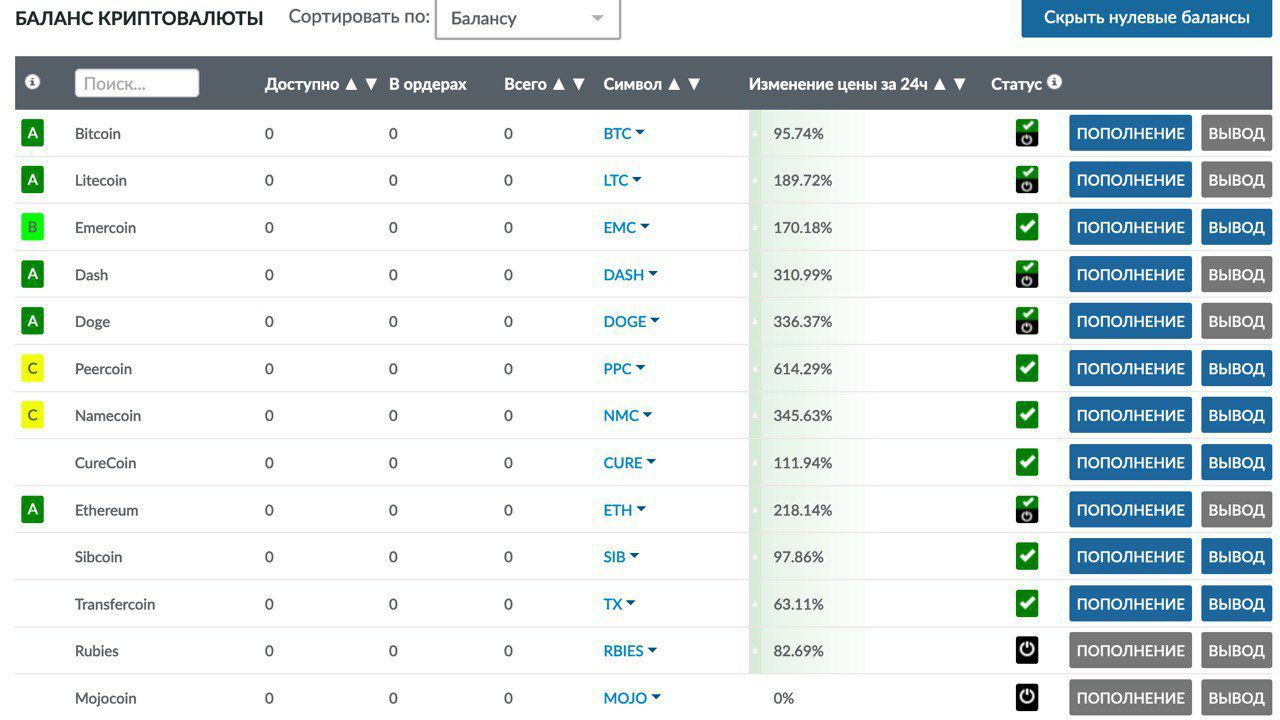Viewport: 1280px width, 720px height.
Task: Click 'Peercoin' currency name
Action: point(103,369)
